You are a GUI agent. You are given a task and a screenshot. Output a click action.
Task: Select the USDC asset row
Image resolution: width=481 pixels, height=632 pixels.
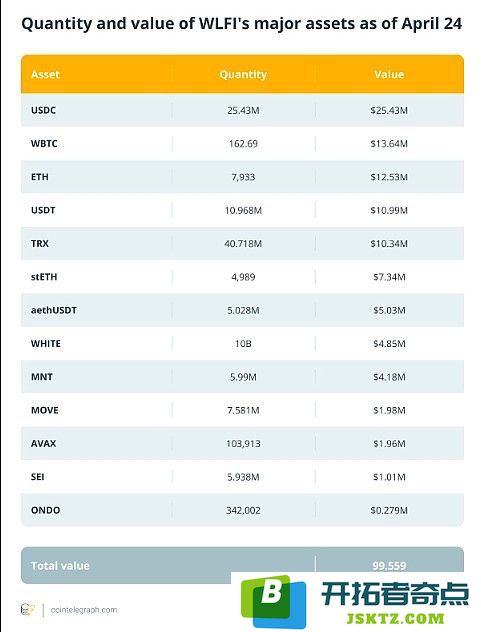point(242,110)
